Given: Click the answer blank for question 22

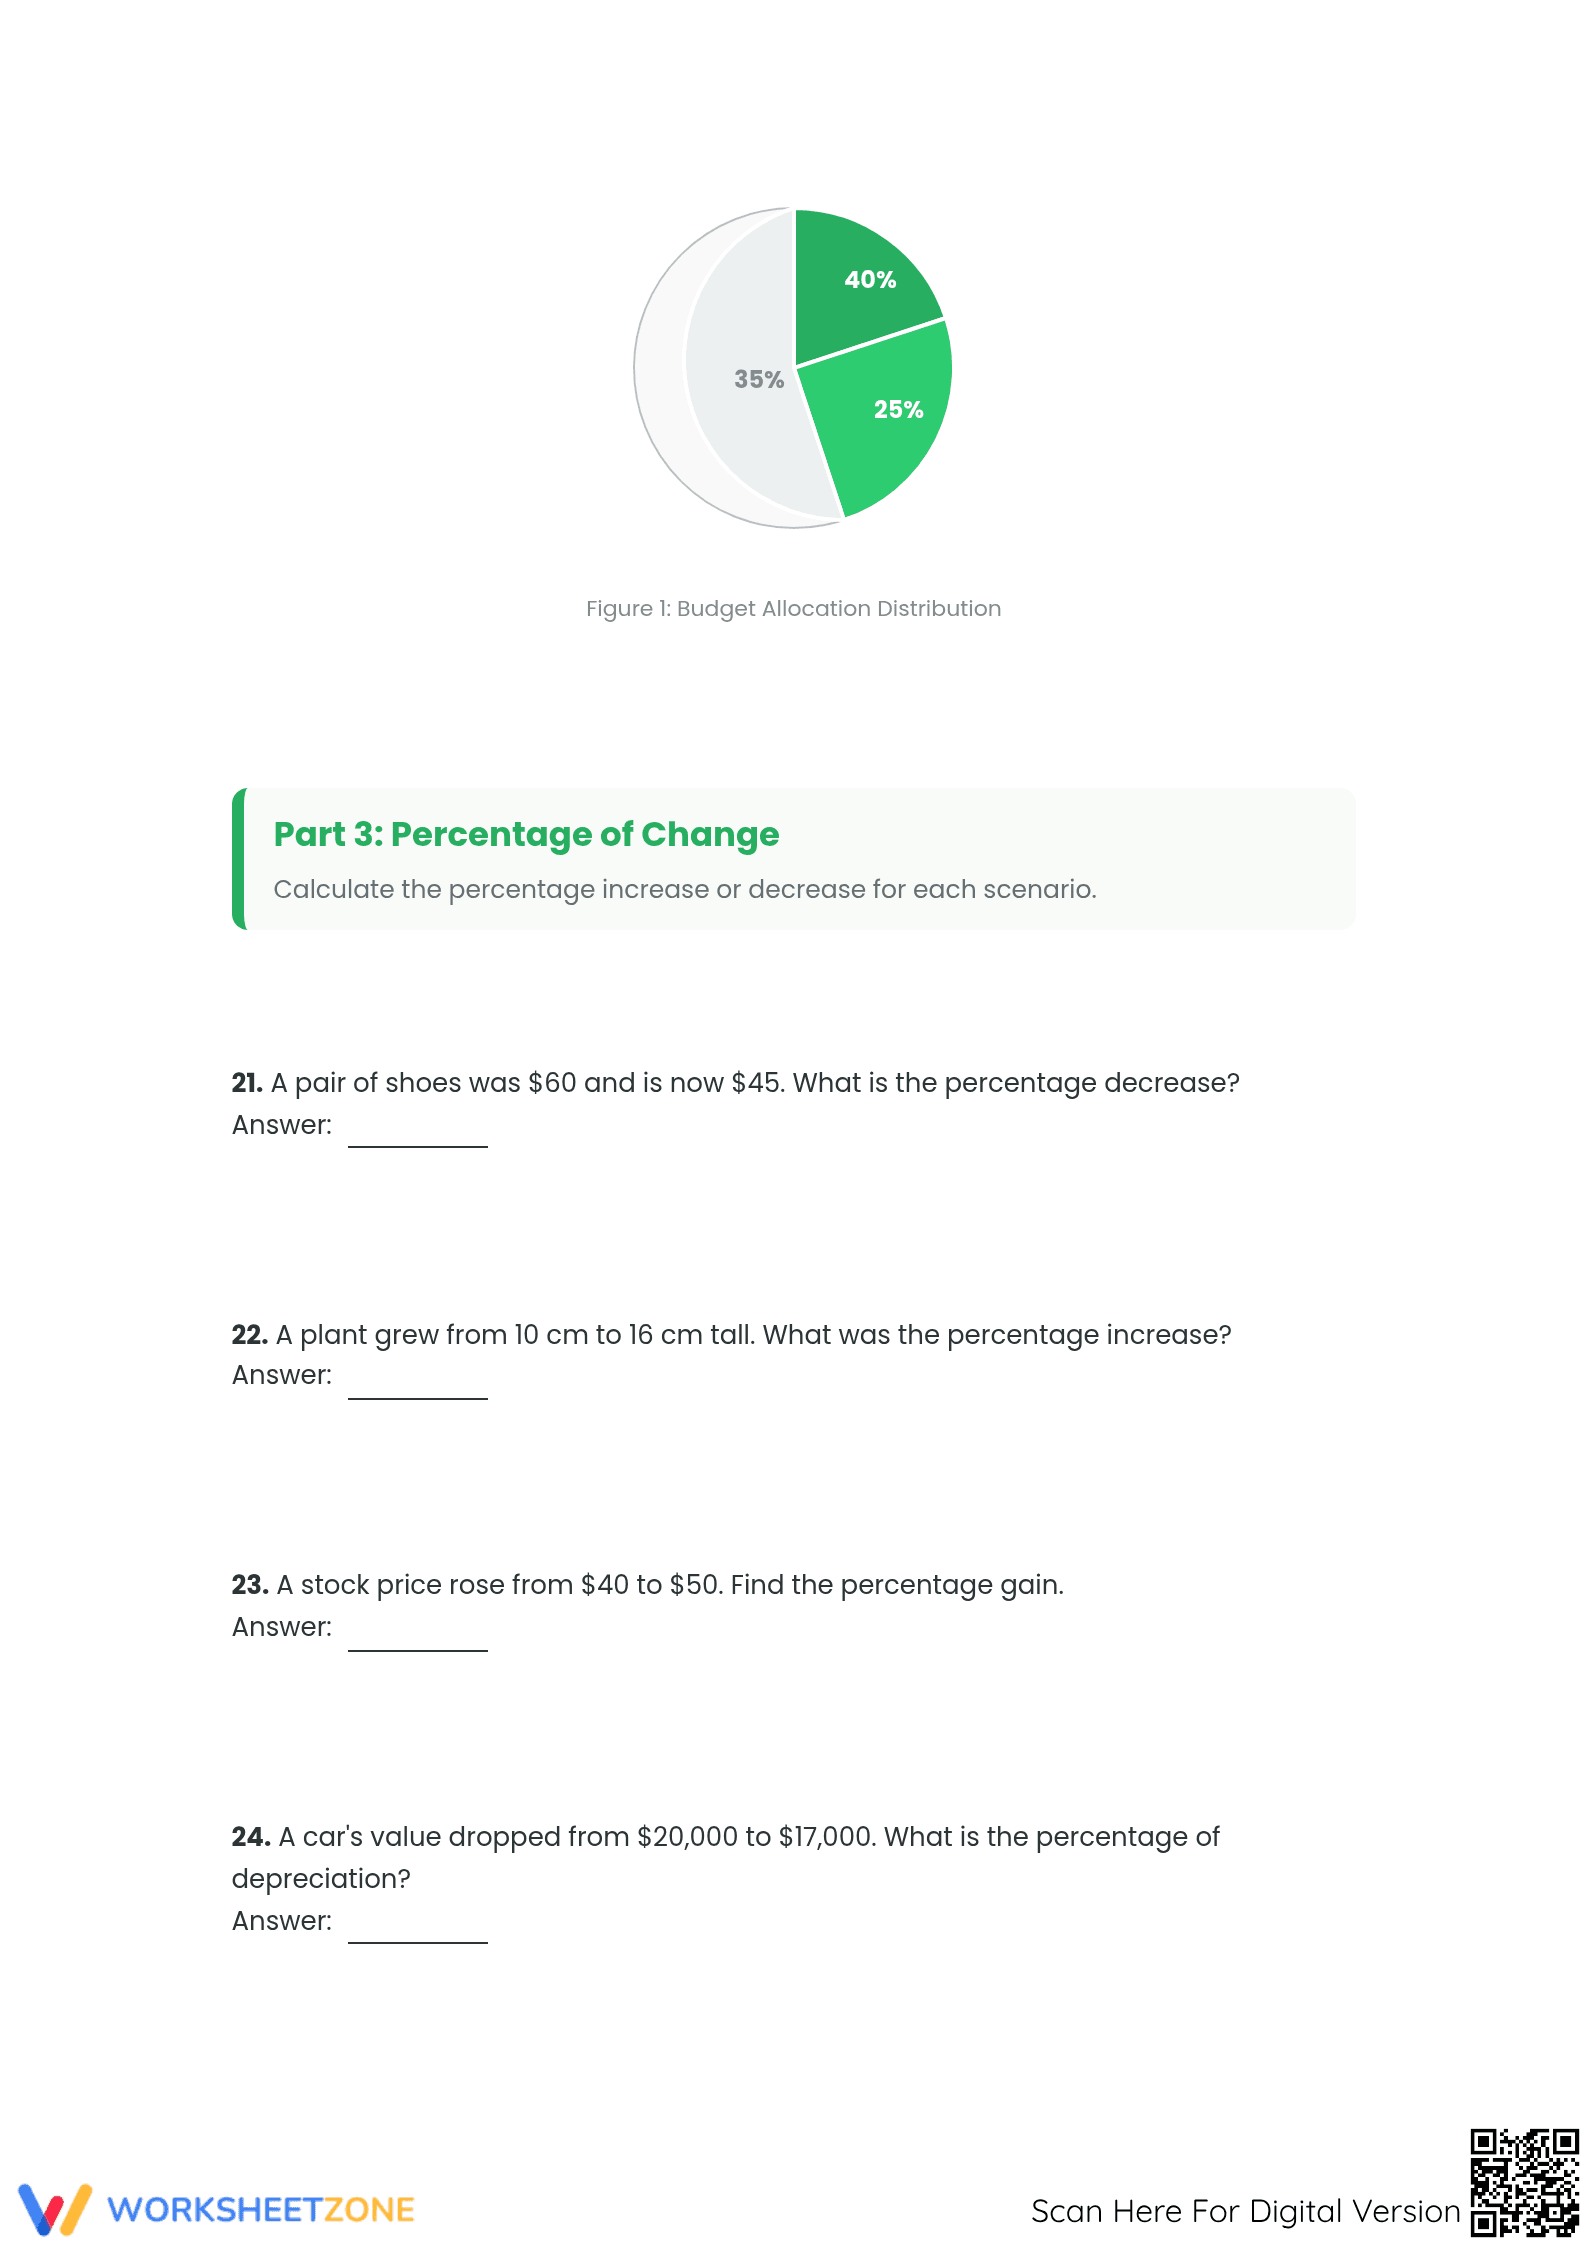Looking at the screenshot, I should point(418,1381).
